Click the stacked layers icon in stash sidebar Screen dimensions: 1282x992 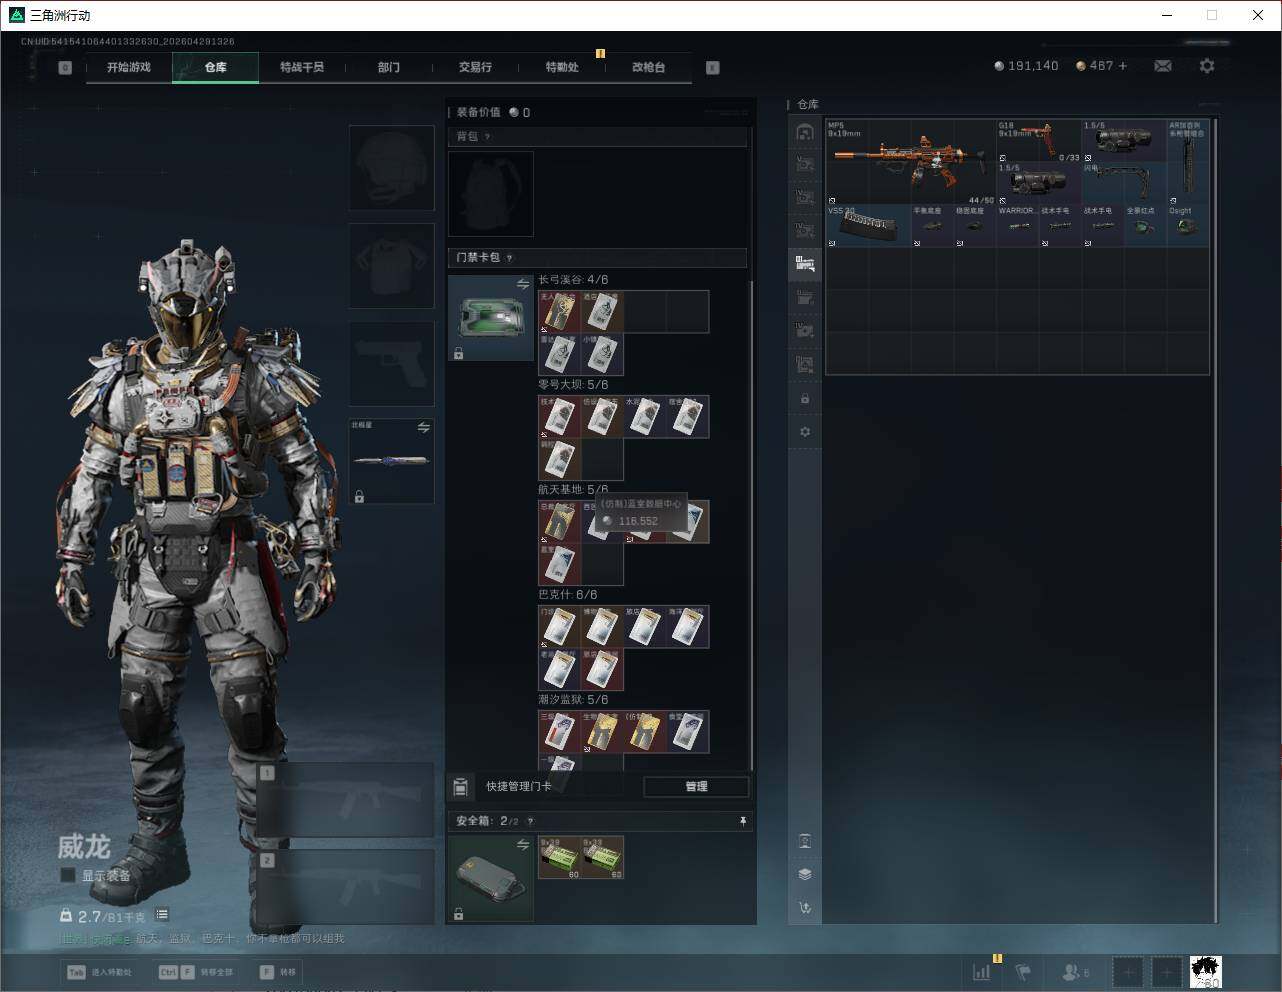click(x=805, y=874)
